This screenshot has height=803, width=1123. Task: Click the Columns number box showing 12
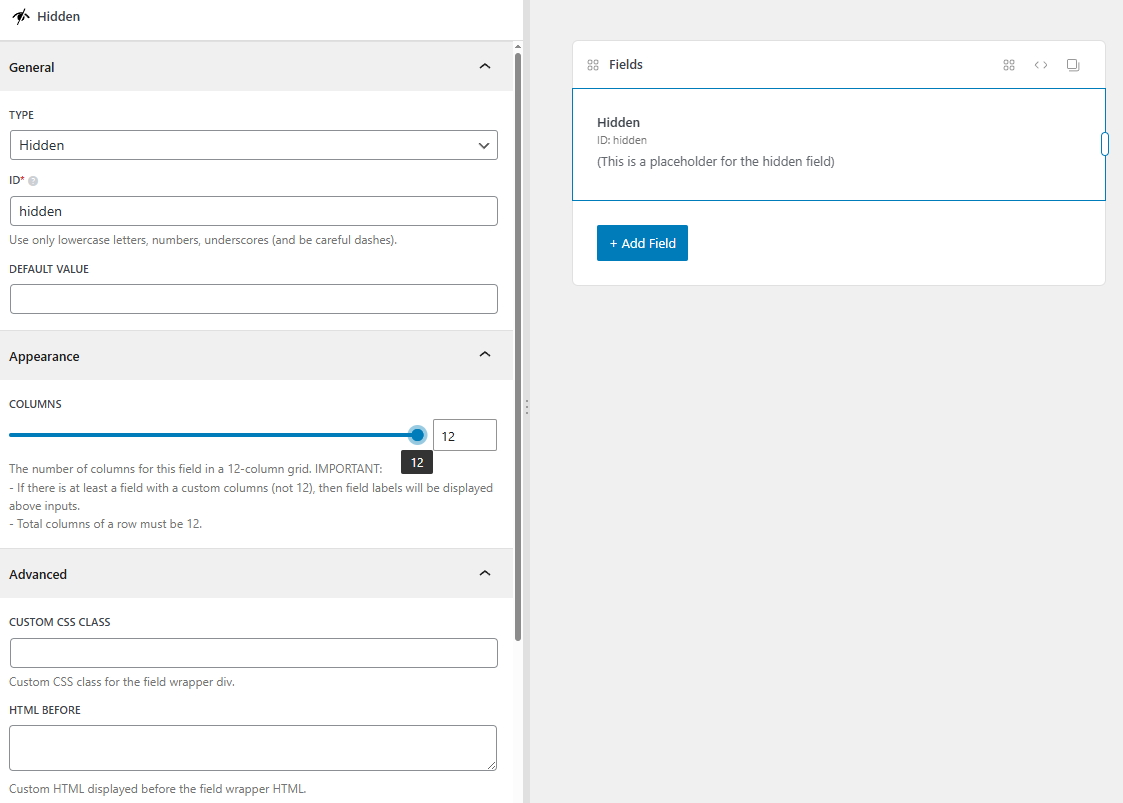464,435
